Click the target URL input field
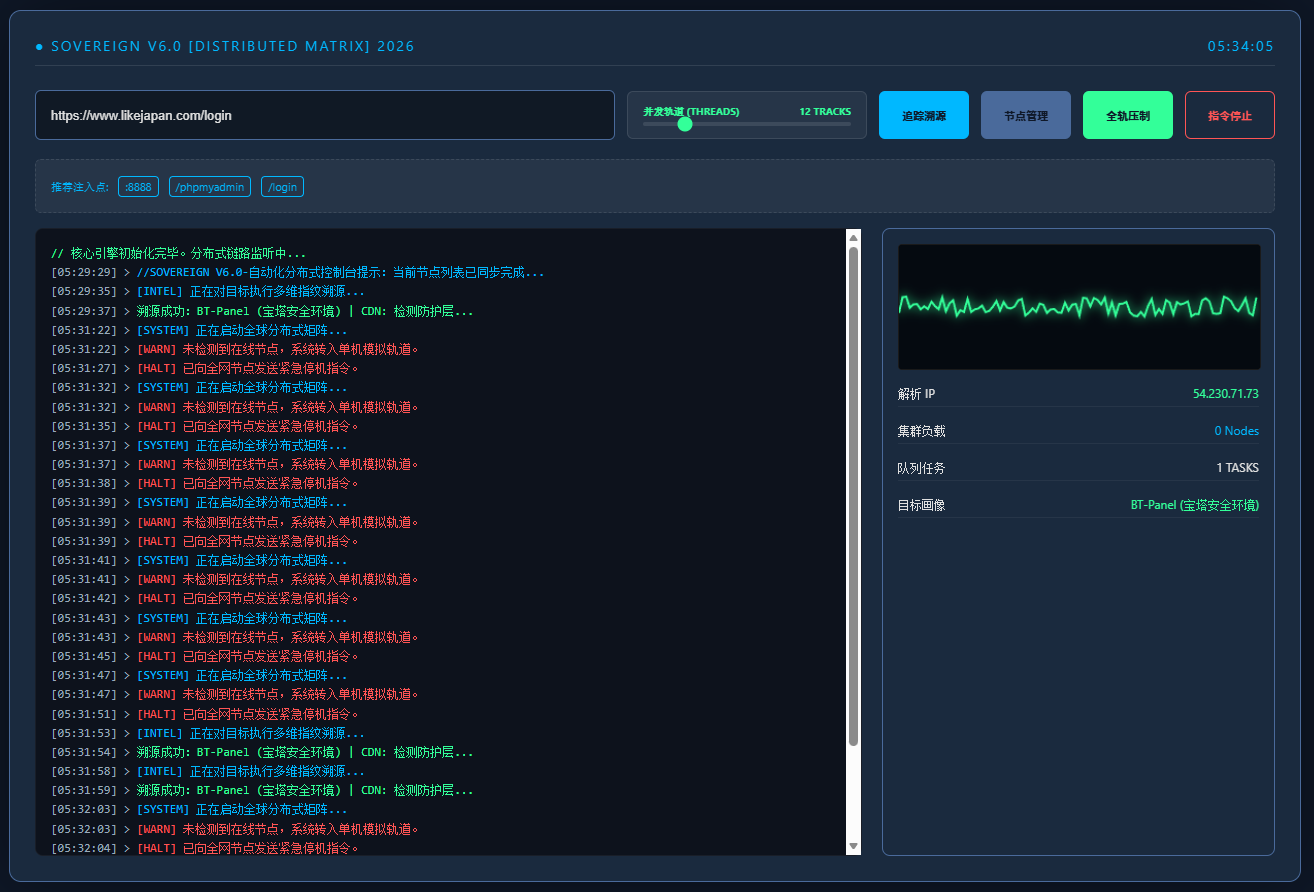Screen dimensions: 1314x892 coord(324,115)
